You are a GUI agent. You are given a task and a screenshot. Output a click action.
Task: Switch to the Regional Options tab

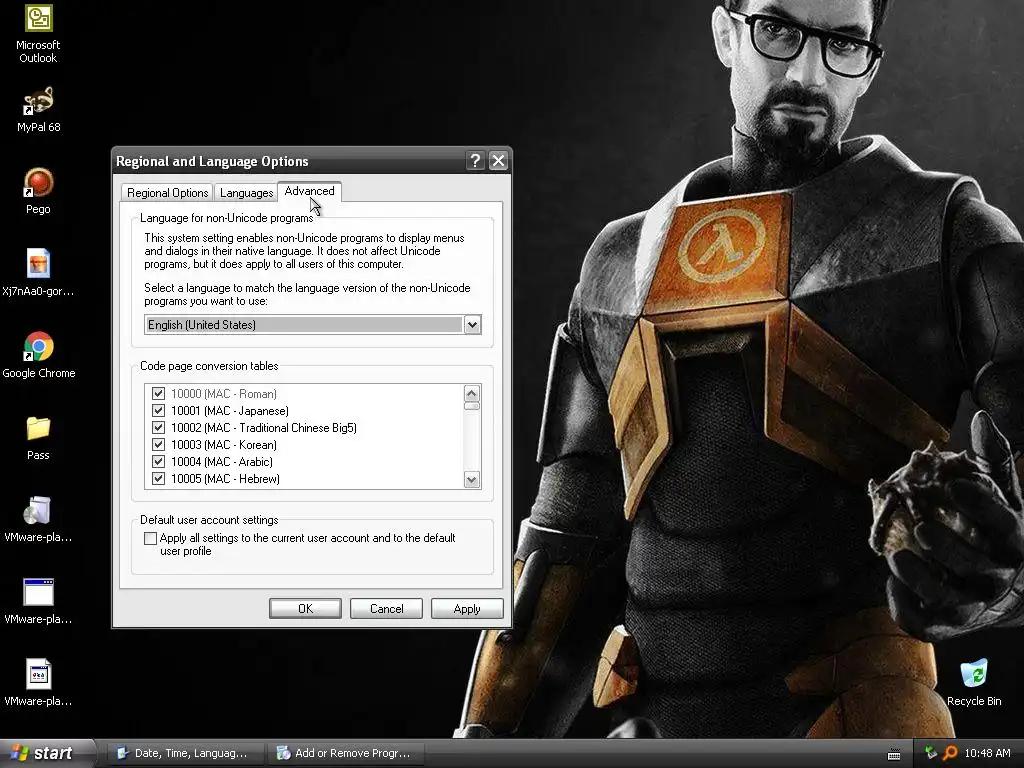coord(167,193)
